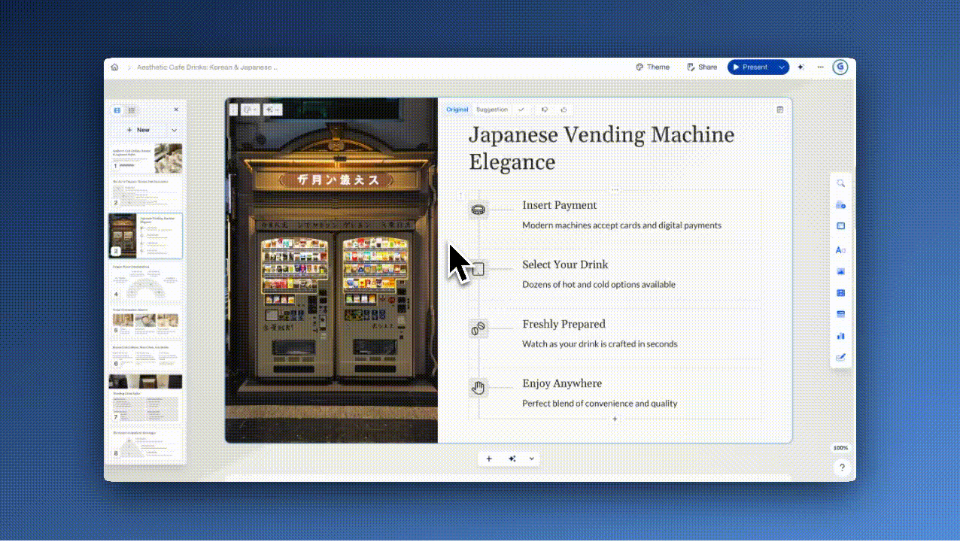Open the search icon in right toolbar
Image resolution: width=960 pixels, height=543 pixels.
point(841,184)
